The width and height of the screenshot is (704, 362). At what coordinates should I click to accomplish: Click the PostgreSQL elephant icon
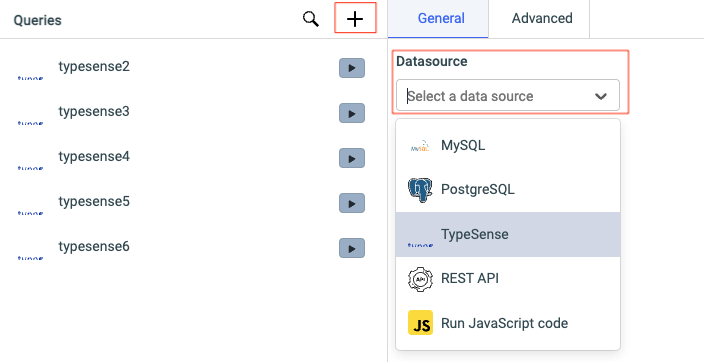click(420, 190)
